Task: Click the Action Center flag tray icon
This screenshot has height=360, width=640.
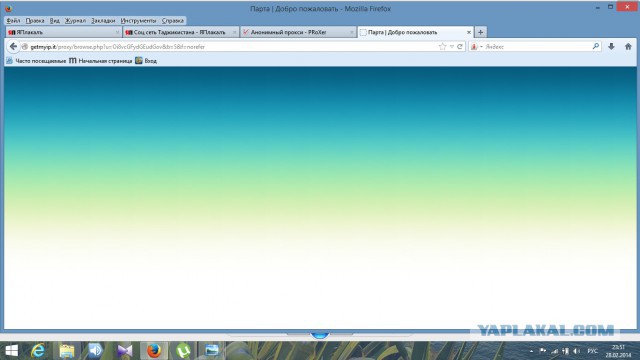Action: click(x=542, y=351)
